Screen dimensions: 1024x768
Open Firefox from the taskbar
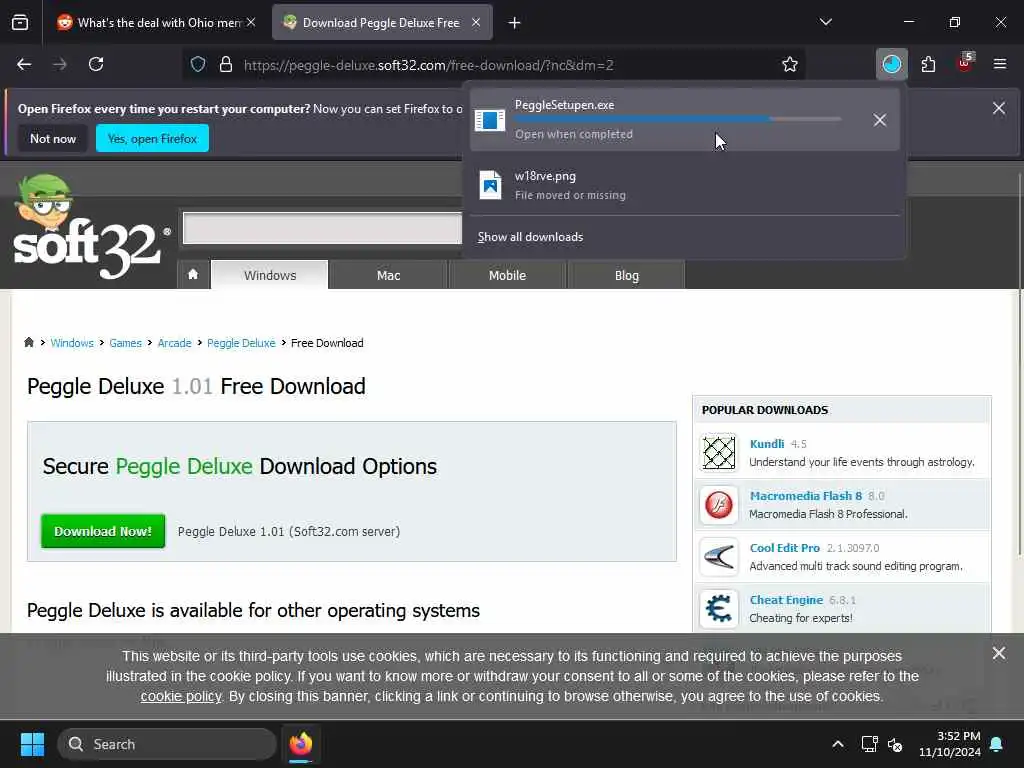[300, 744]
